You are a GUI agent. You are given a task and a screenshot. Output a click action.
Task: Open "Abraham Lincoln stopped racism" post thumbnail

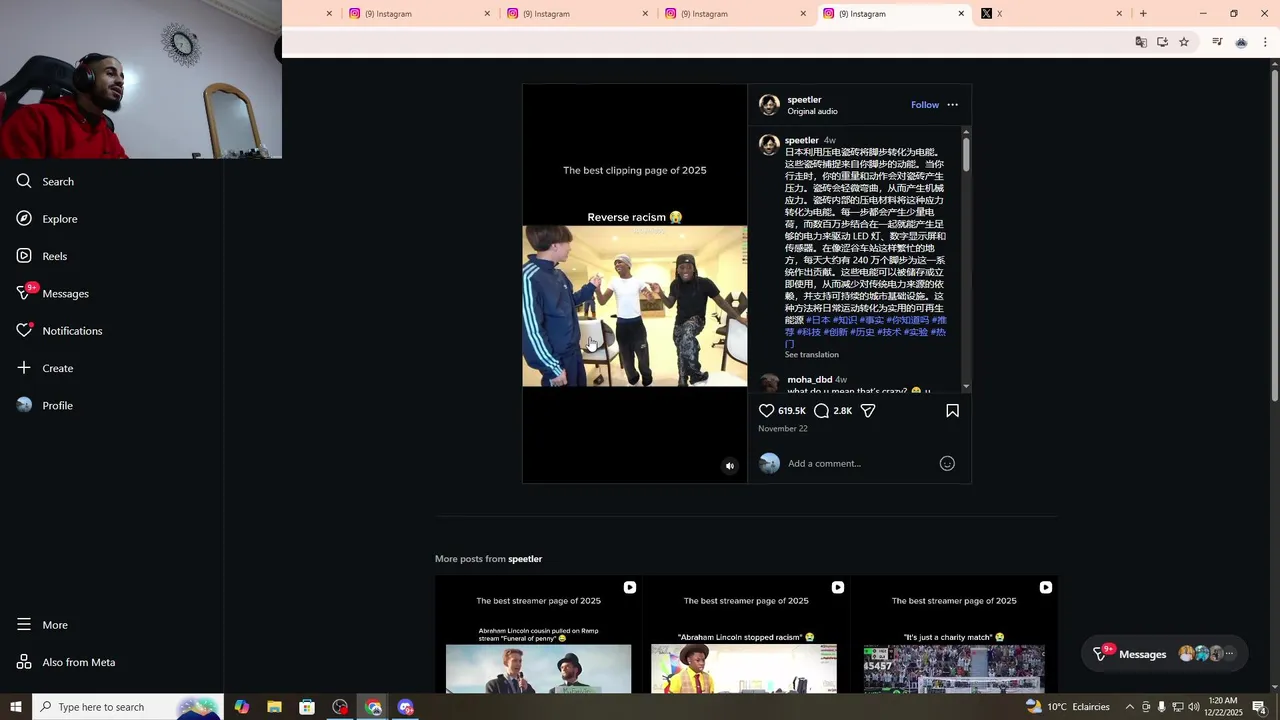tap(746, 634)
